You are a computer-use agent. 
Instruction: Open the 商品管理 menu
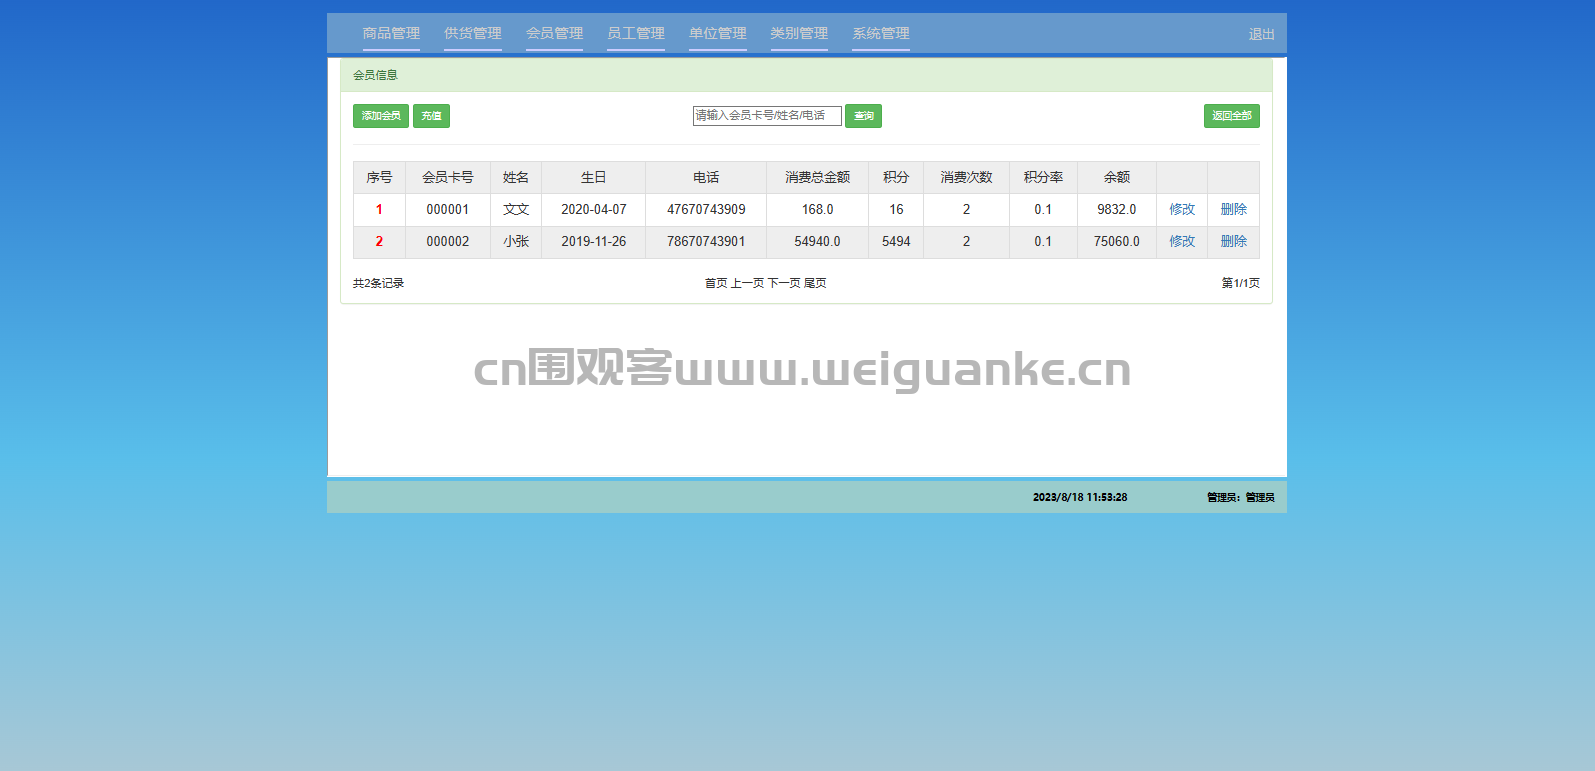tap(391, 34)
